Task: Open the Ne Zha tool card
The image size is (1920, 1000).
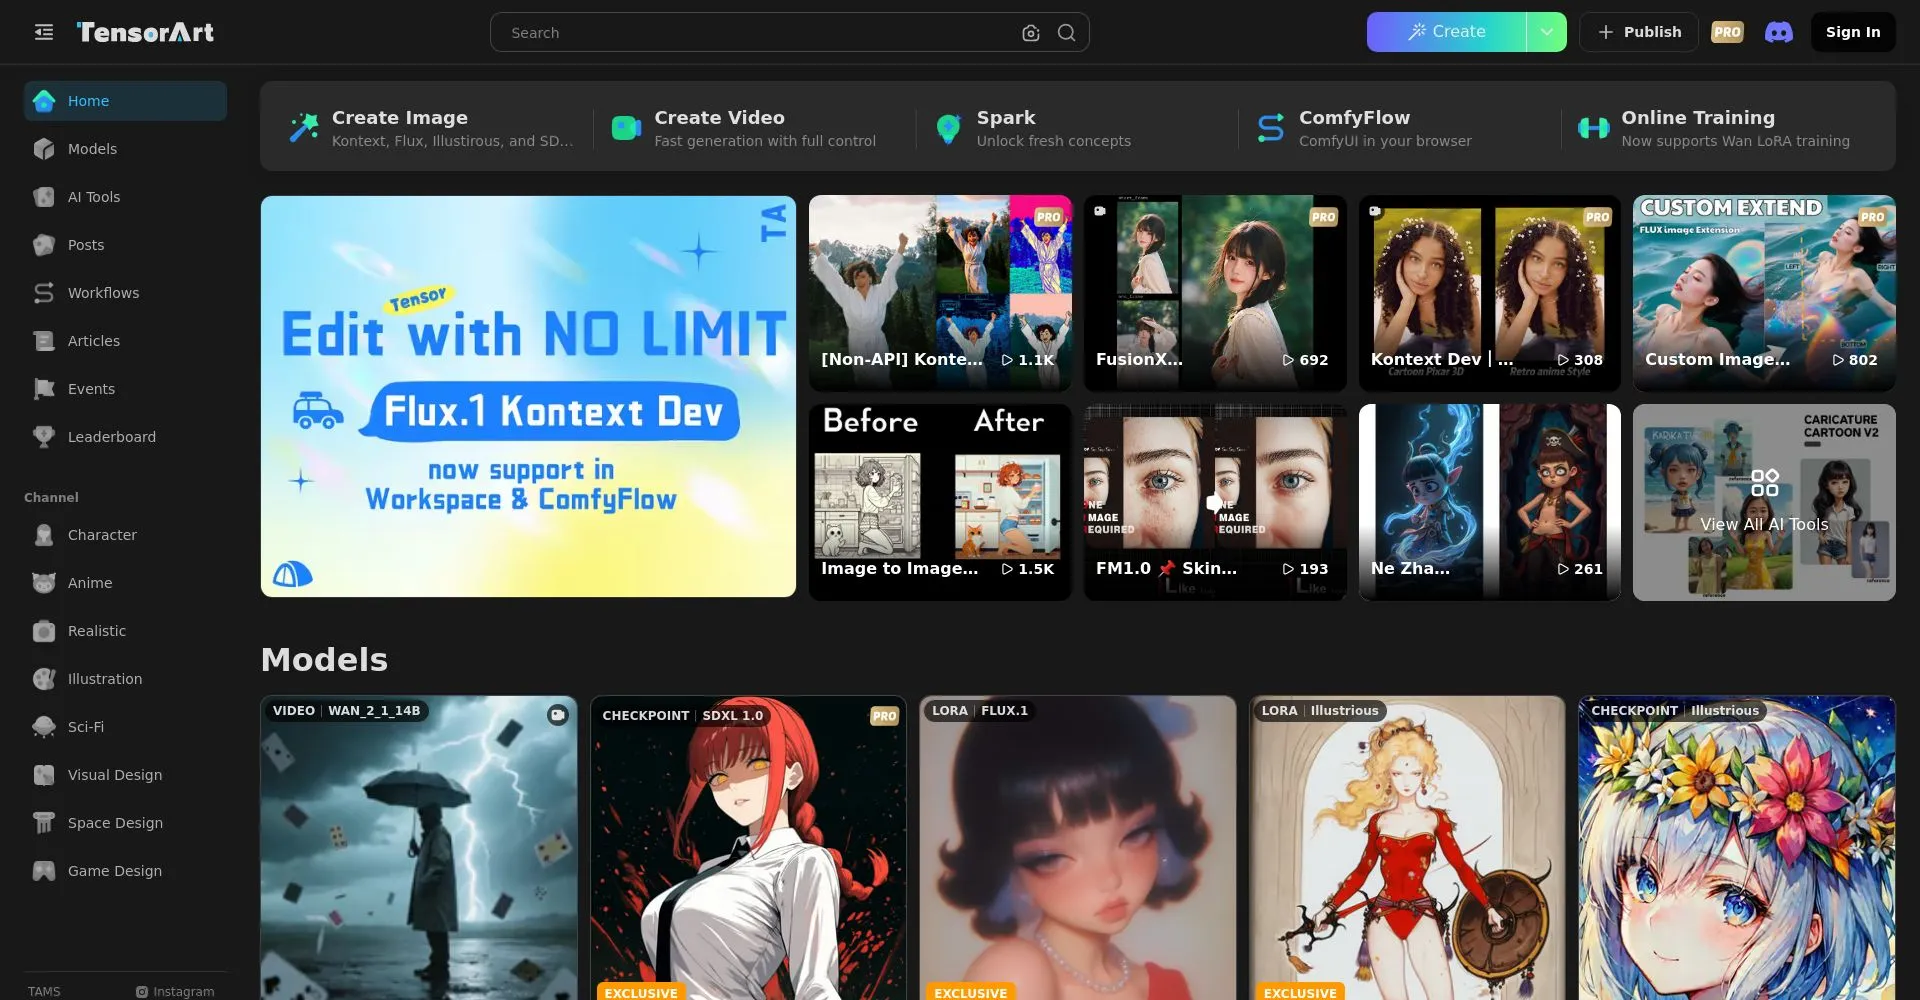Action: [x=1490, y=502]
